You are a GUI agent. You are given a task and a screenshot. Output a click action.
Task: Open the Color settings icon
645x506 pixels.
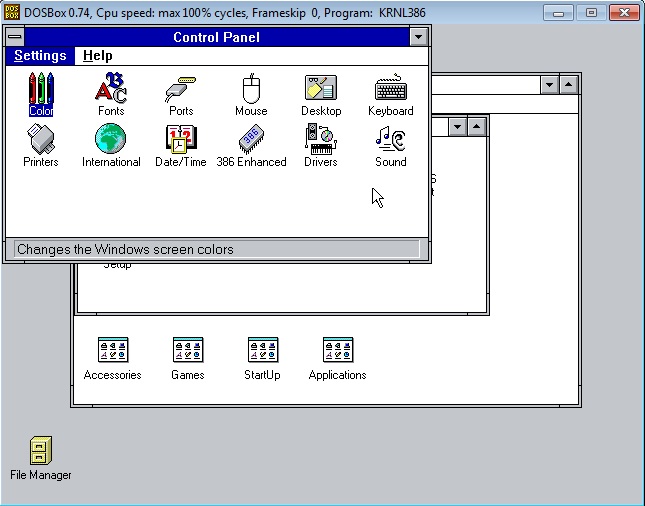41,94
